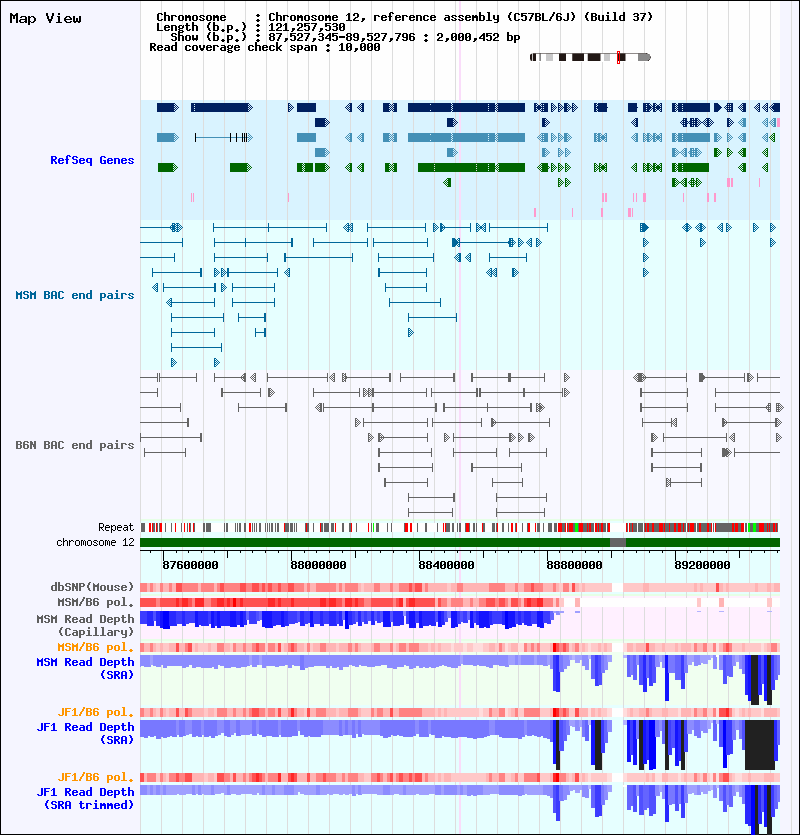Screen dimensions: 800x835
Task: Open the RefSeq Genes track label
Action: click(x=92, y=160)
